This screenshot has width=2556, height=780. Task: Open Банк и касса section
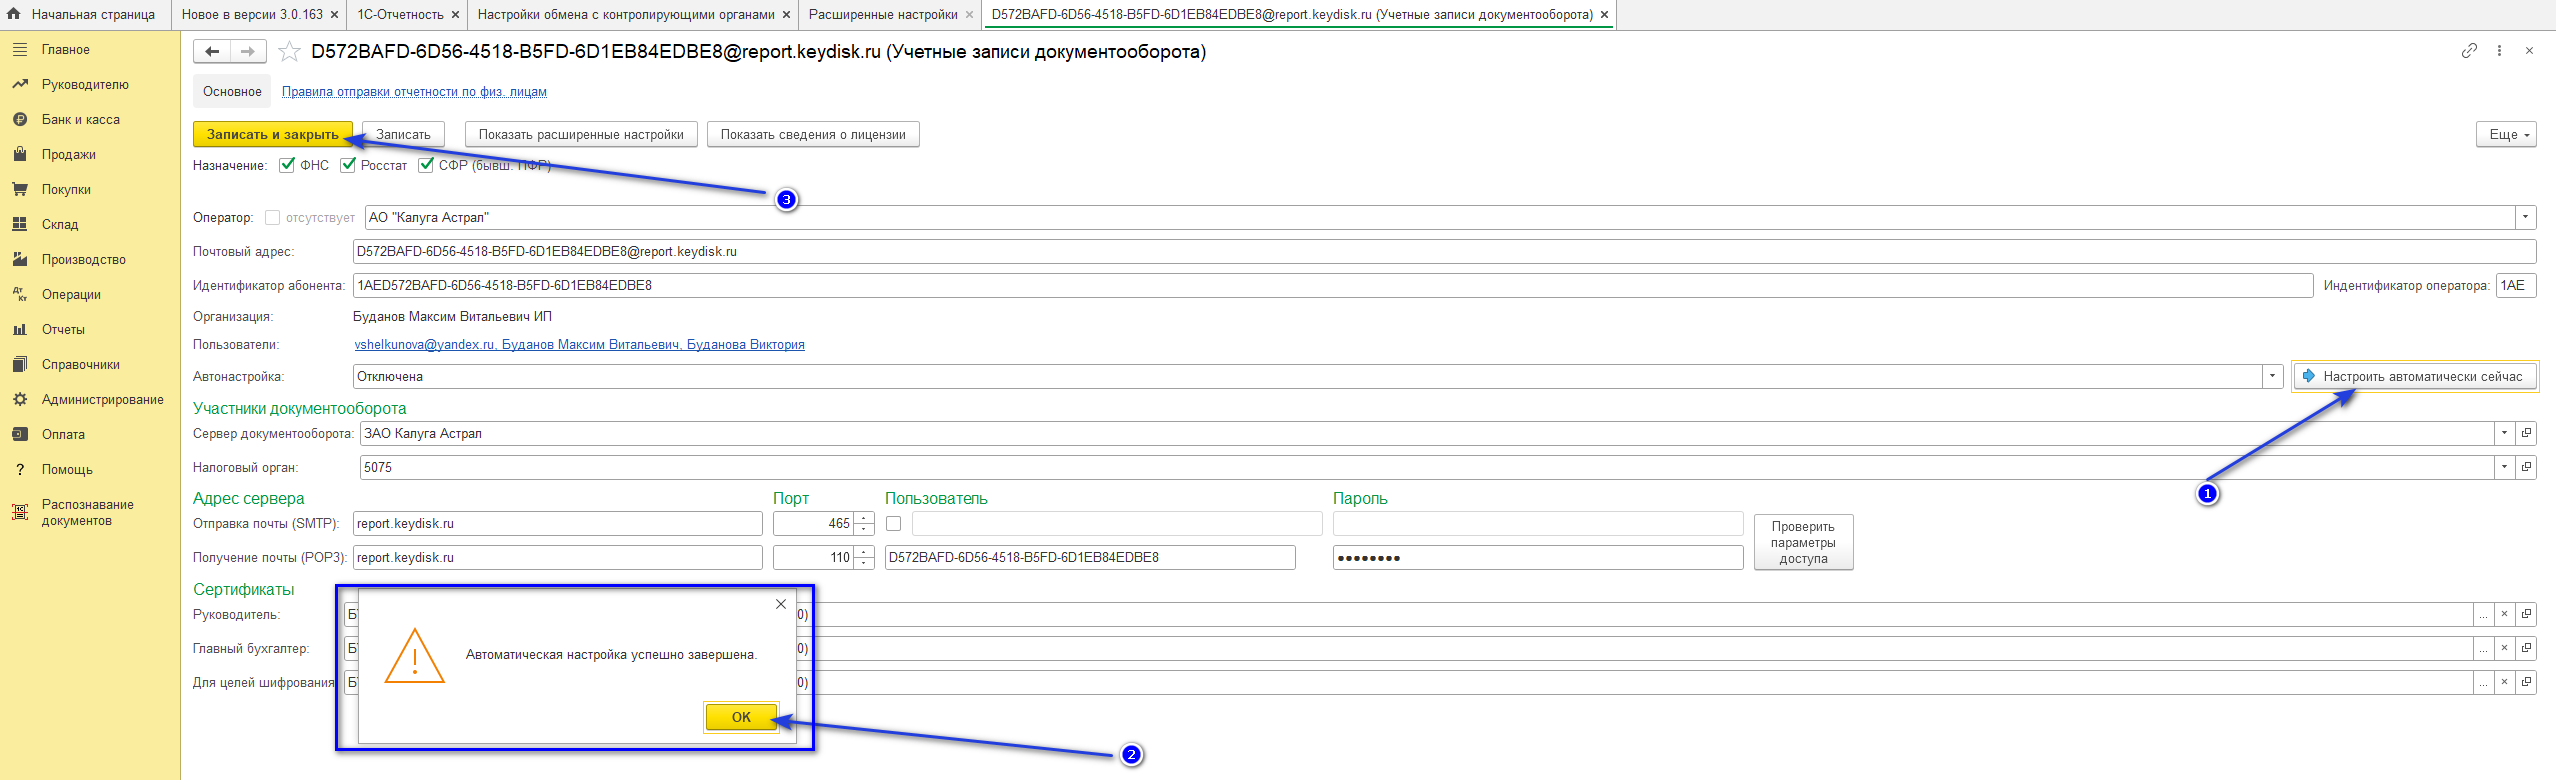[80, 120]
